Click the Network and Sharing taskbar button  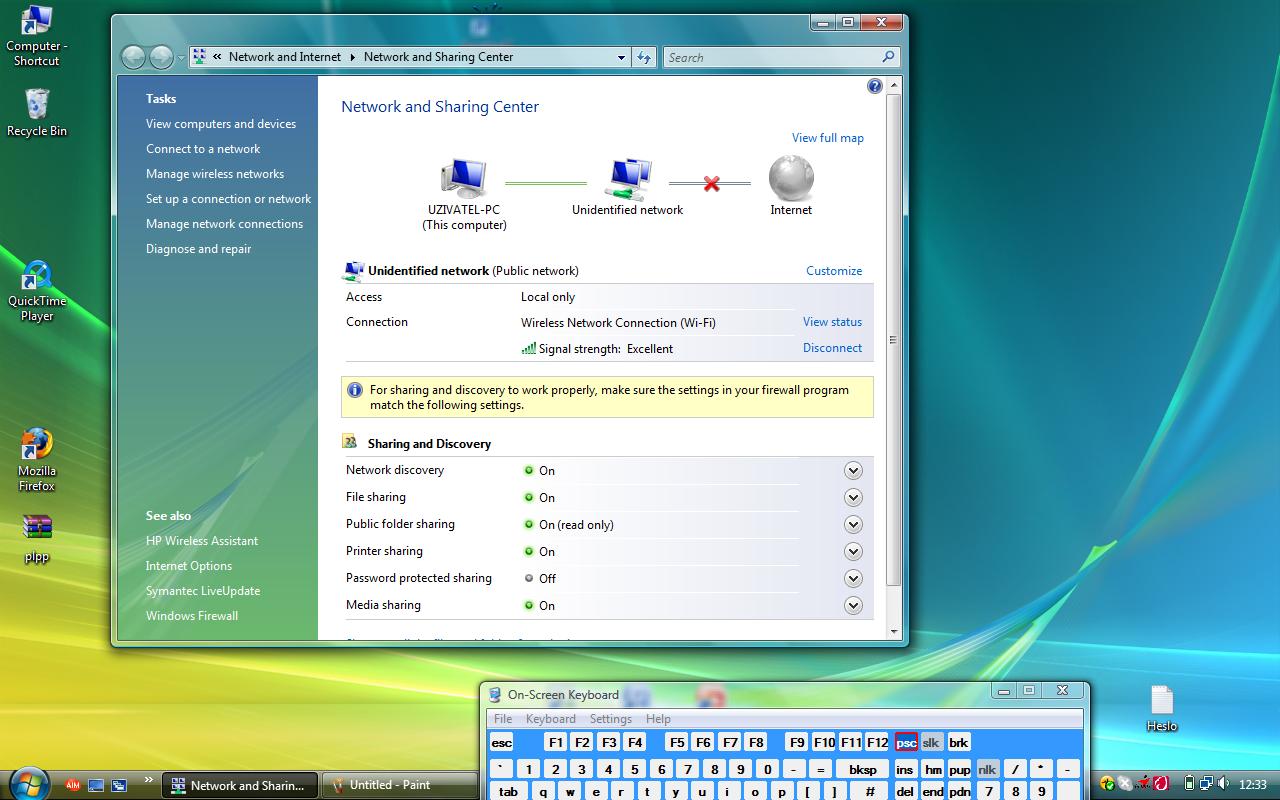click(x=240, y=785)
